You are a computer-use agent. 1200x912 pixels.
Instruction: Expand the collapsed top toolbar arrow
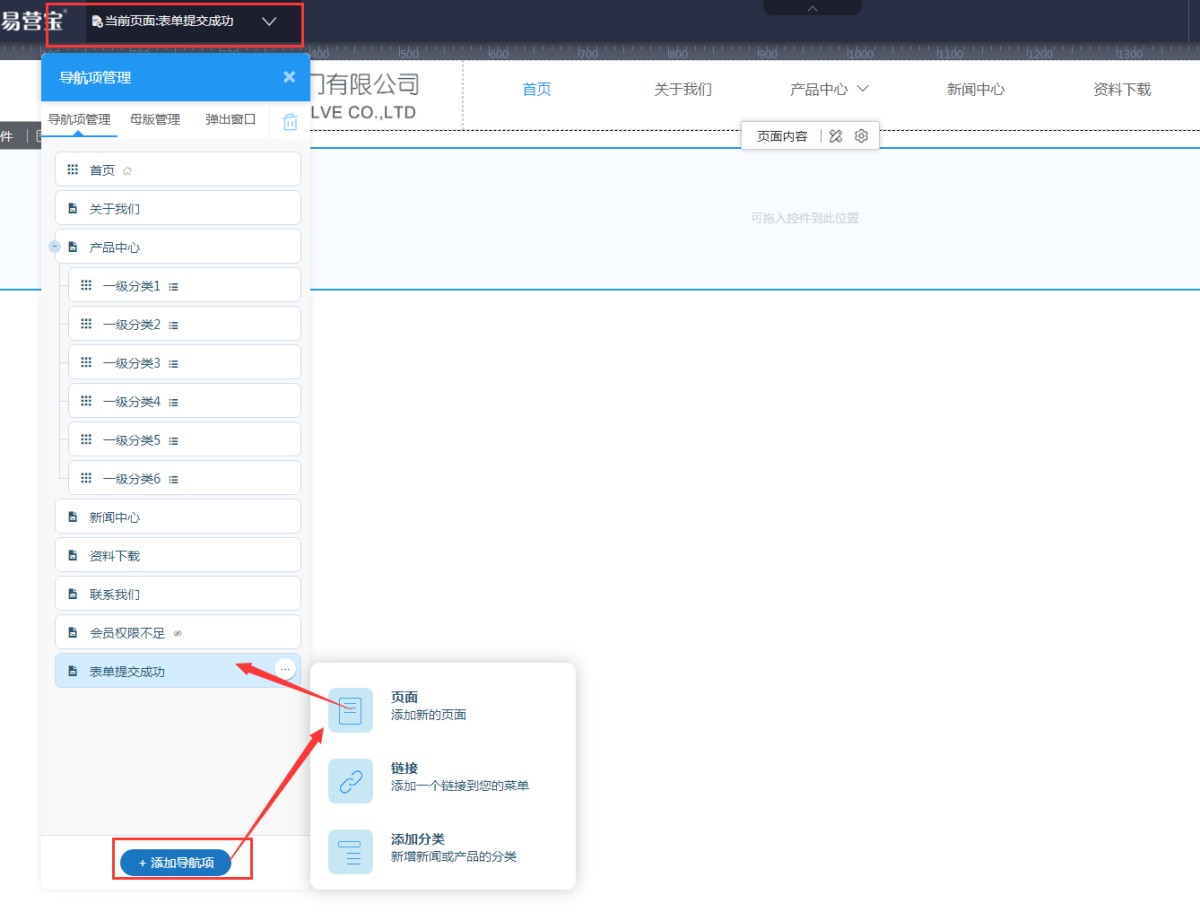coord(812,8)
